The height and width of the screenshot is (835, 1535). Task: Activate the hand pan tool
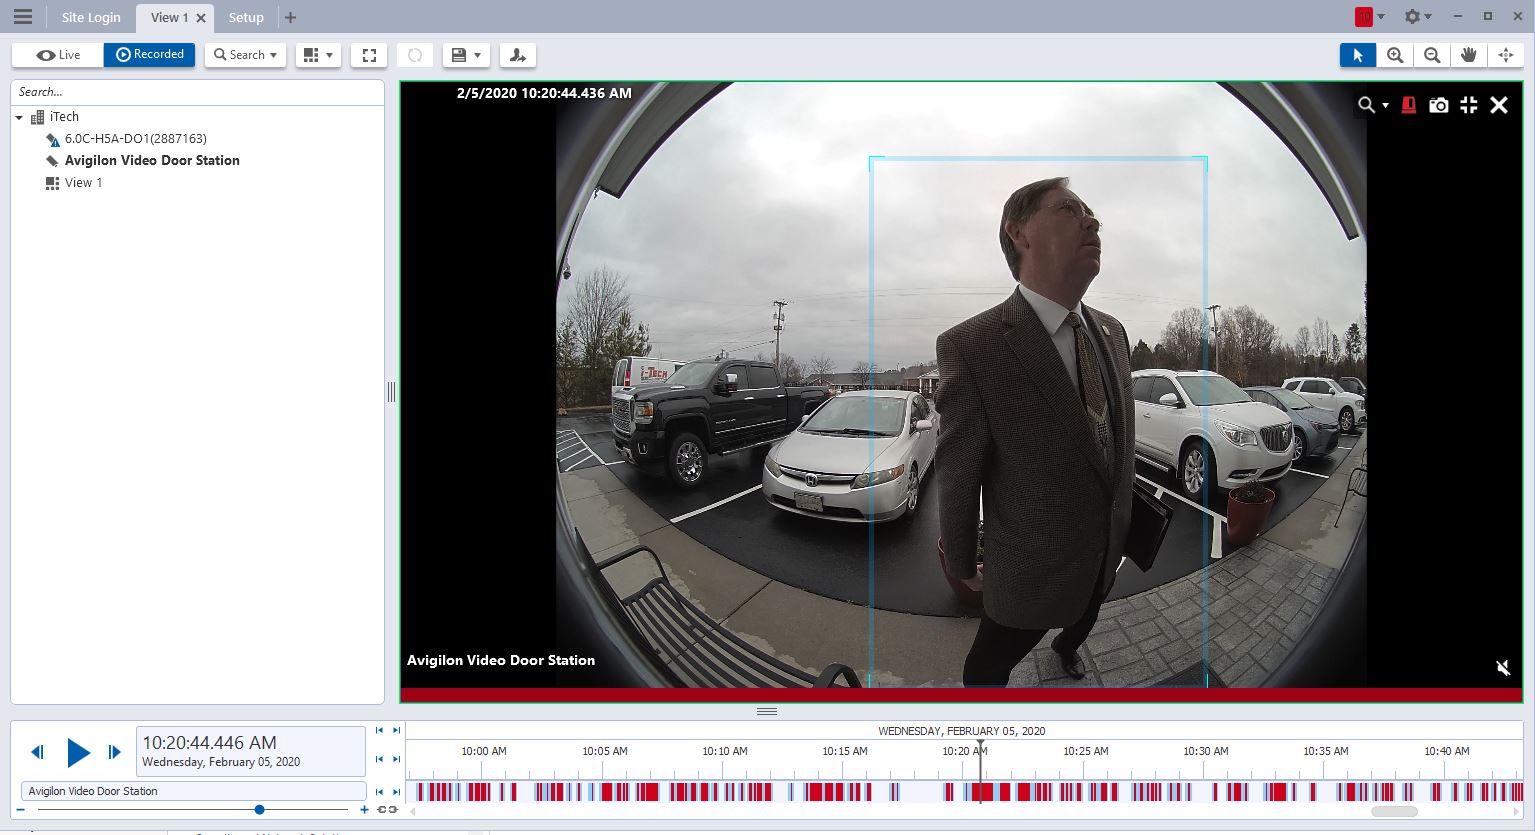click(x=1468, y=55)
